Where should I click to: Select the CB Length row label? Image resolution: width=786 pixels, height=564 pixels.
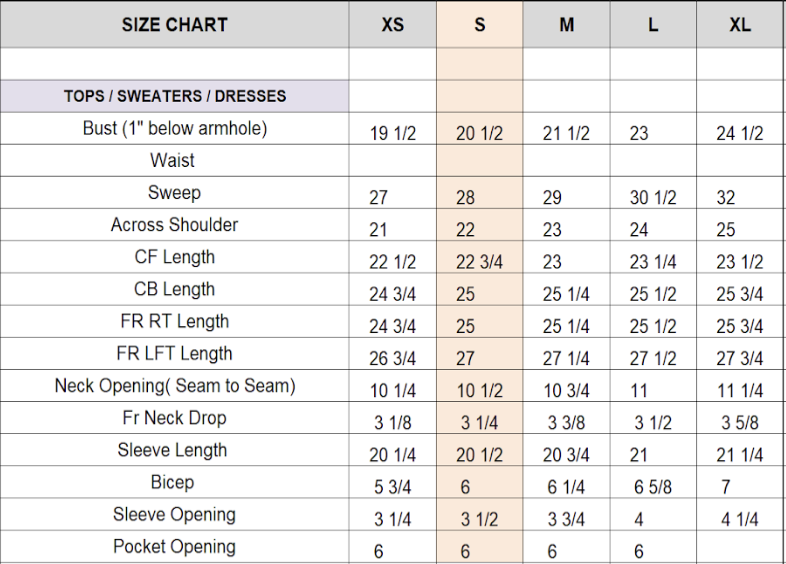click(x=175, y=290)
